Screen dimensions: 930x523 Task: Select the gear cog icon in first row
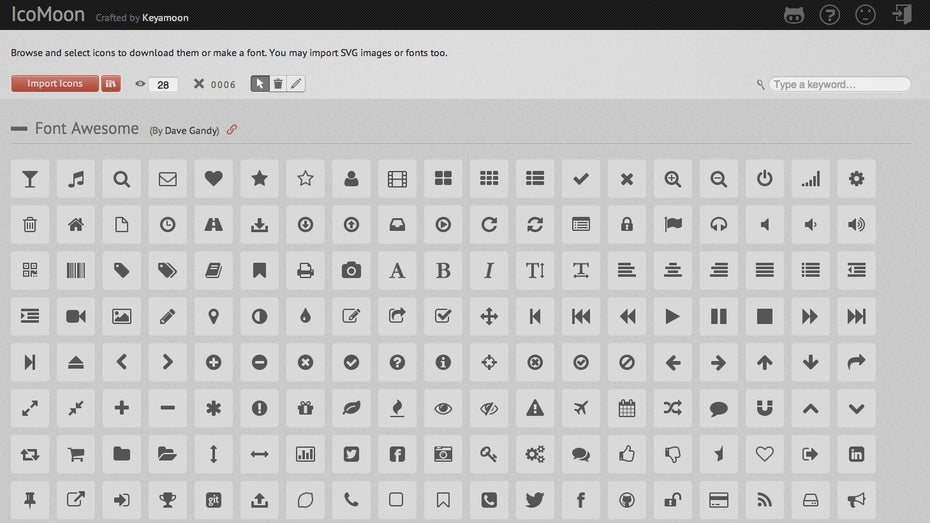coord(856,178)
